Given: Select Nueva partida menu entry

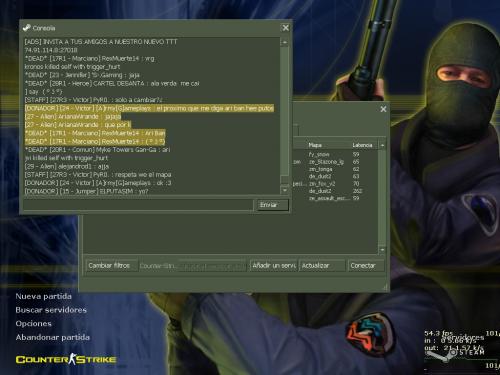Looking at the screenshot, I should (43, 296).
